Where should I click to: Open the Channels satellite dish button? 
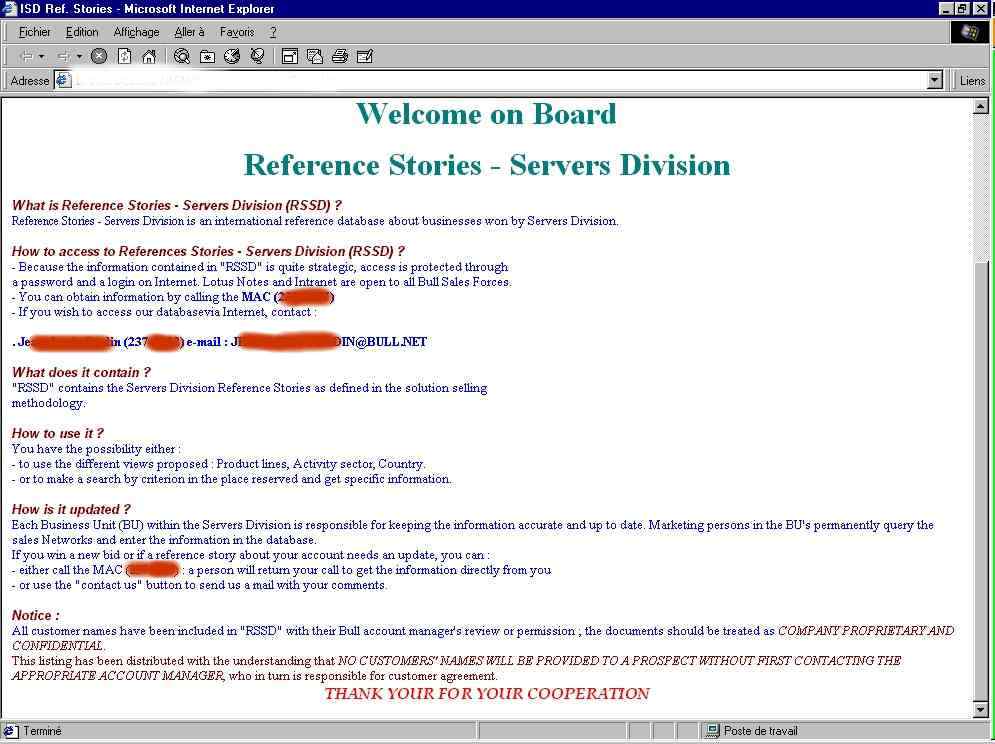click(257, 56)
